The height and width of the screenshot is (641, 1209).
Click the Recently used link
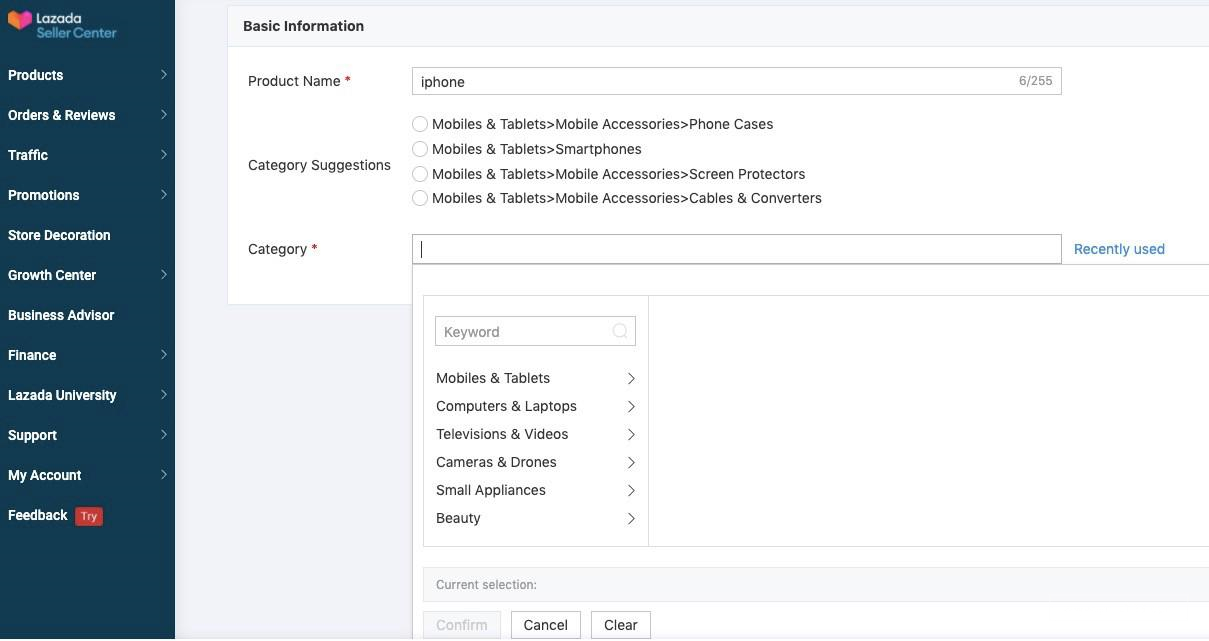pyautogui.click(x=1119, y=249)
